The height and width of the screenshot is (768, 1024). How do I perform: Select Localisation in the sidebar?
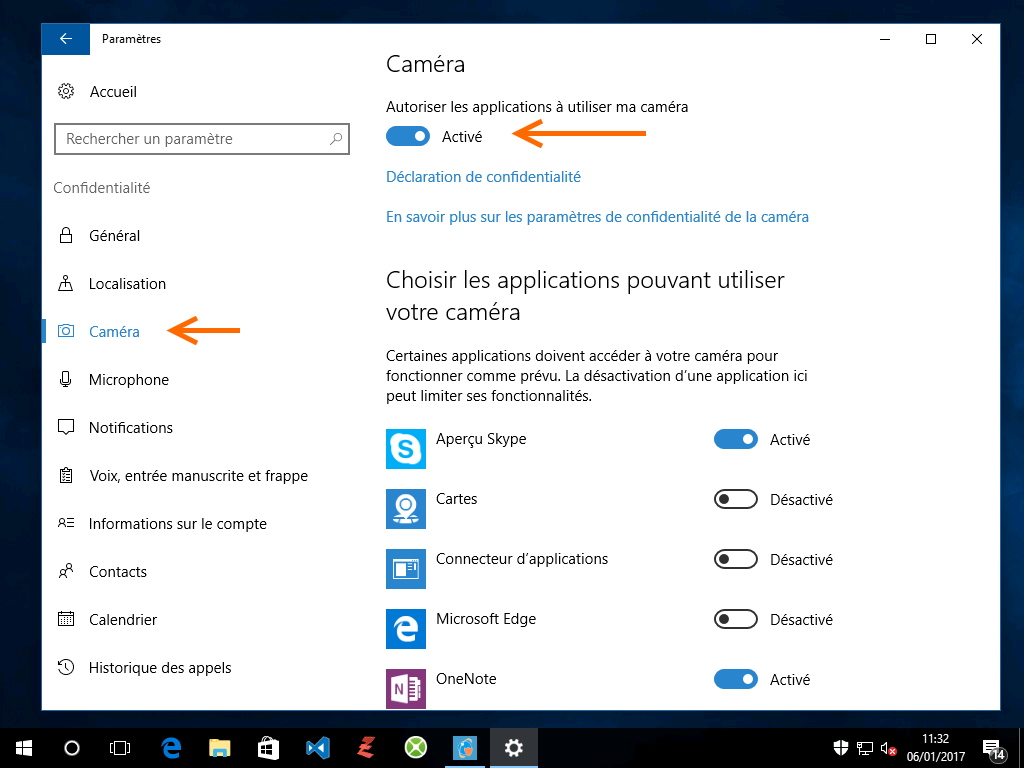point(127,283)
